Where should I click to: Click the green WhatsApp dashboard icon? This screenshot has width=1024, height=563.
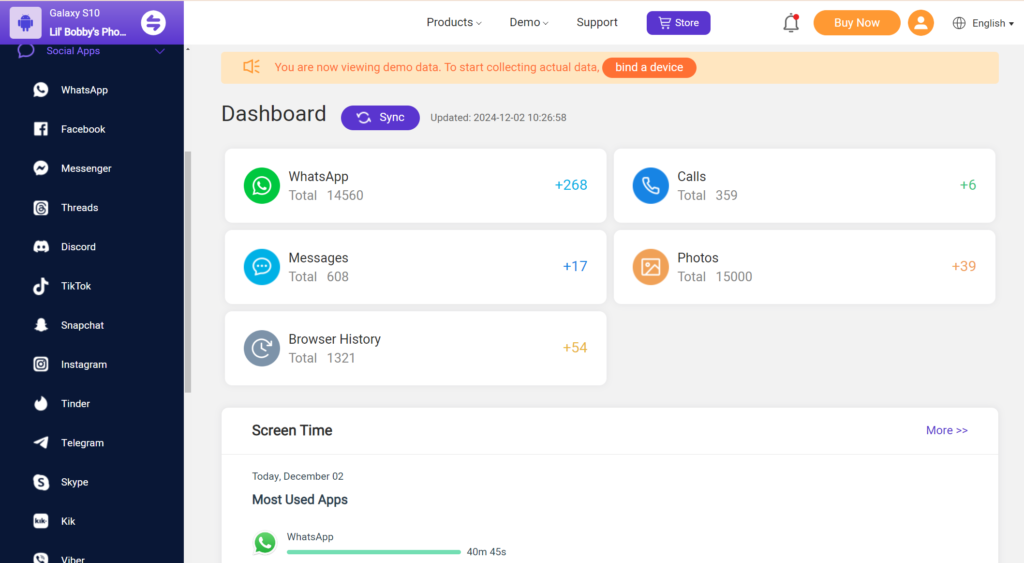pos(262,185)
